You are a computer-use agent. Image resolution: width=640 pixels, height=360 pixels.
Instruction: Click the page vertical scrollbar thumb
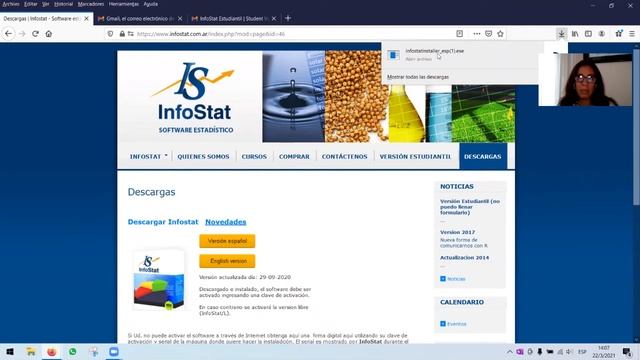point(636,127)
